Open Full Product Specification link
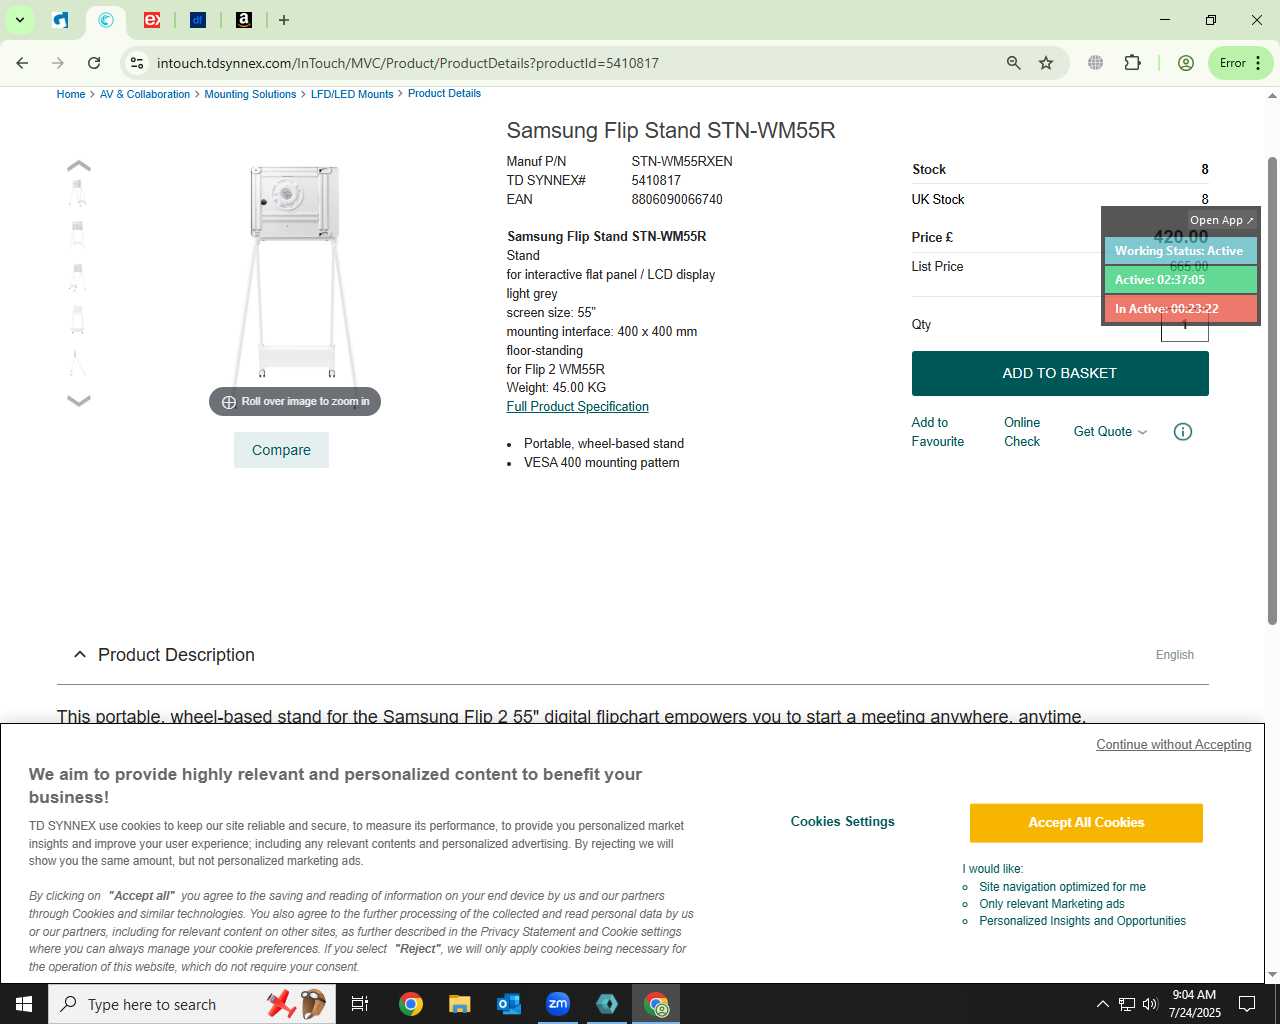Image resolution: width=1280 pixels, height=1024 pixels. click(x=577, y=407)
